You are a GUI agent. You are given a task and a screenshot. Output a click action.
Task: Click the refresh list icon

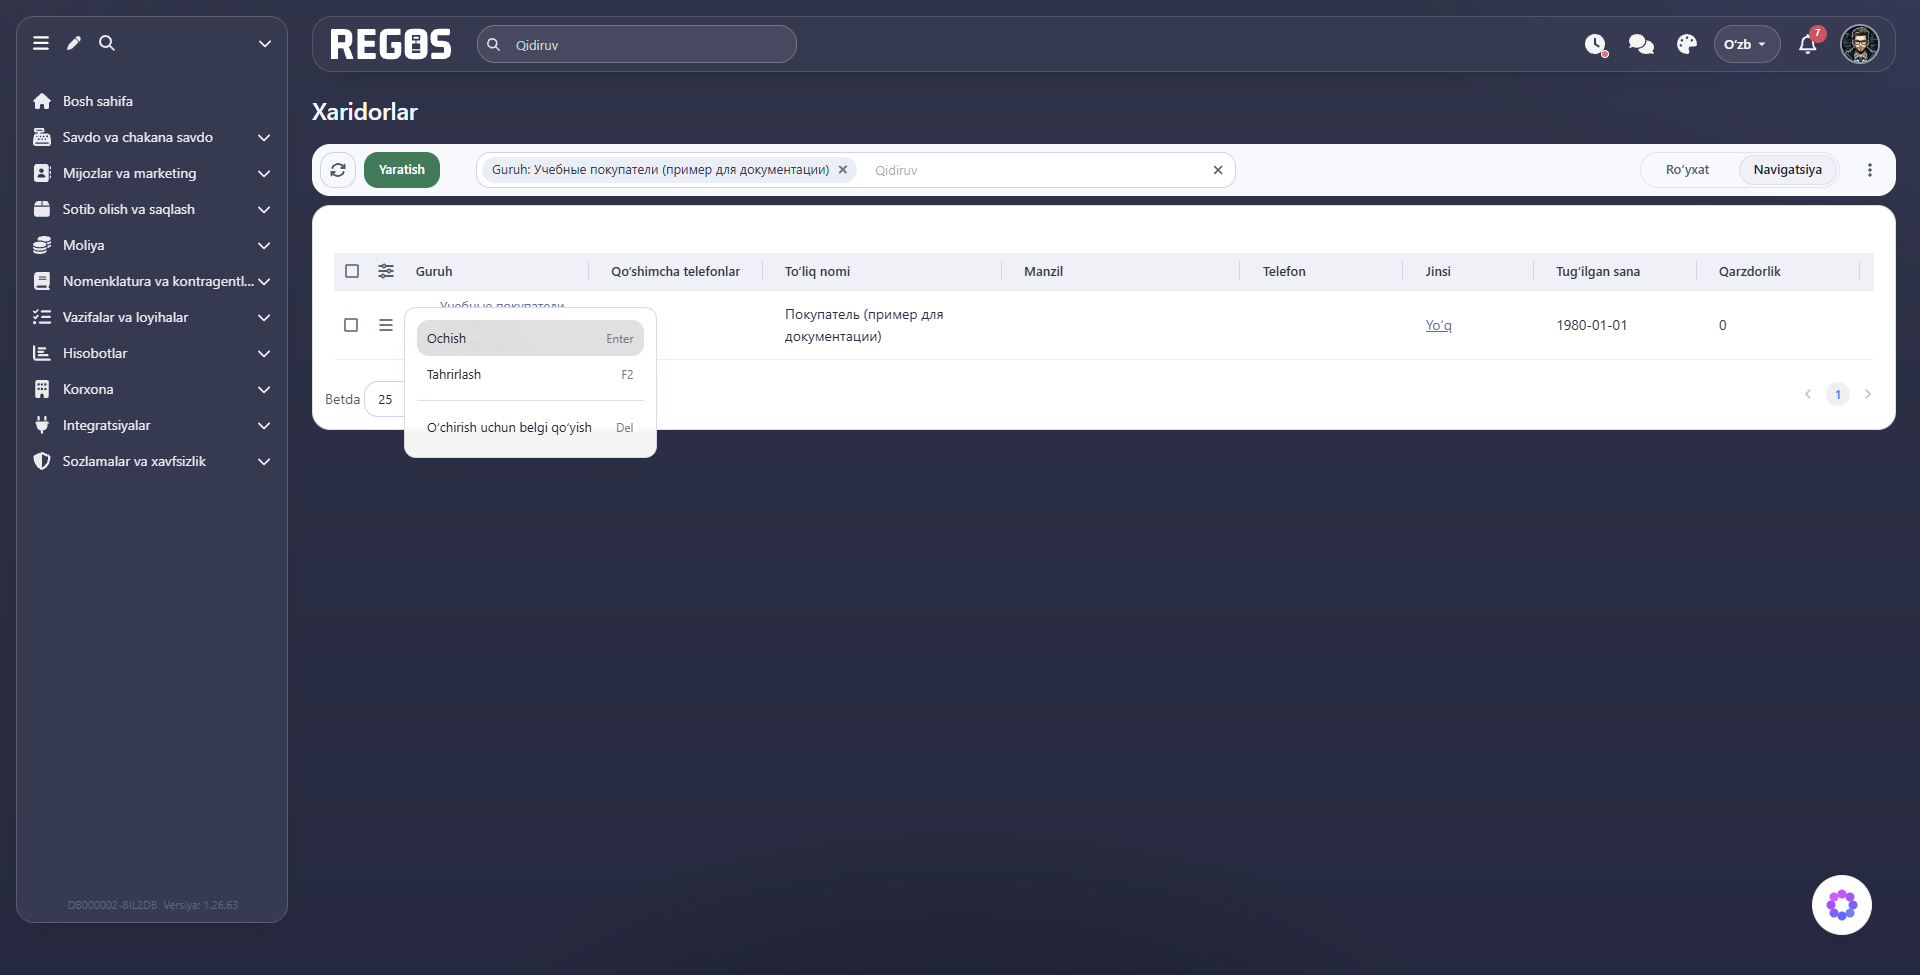[x=338, y=170]
